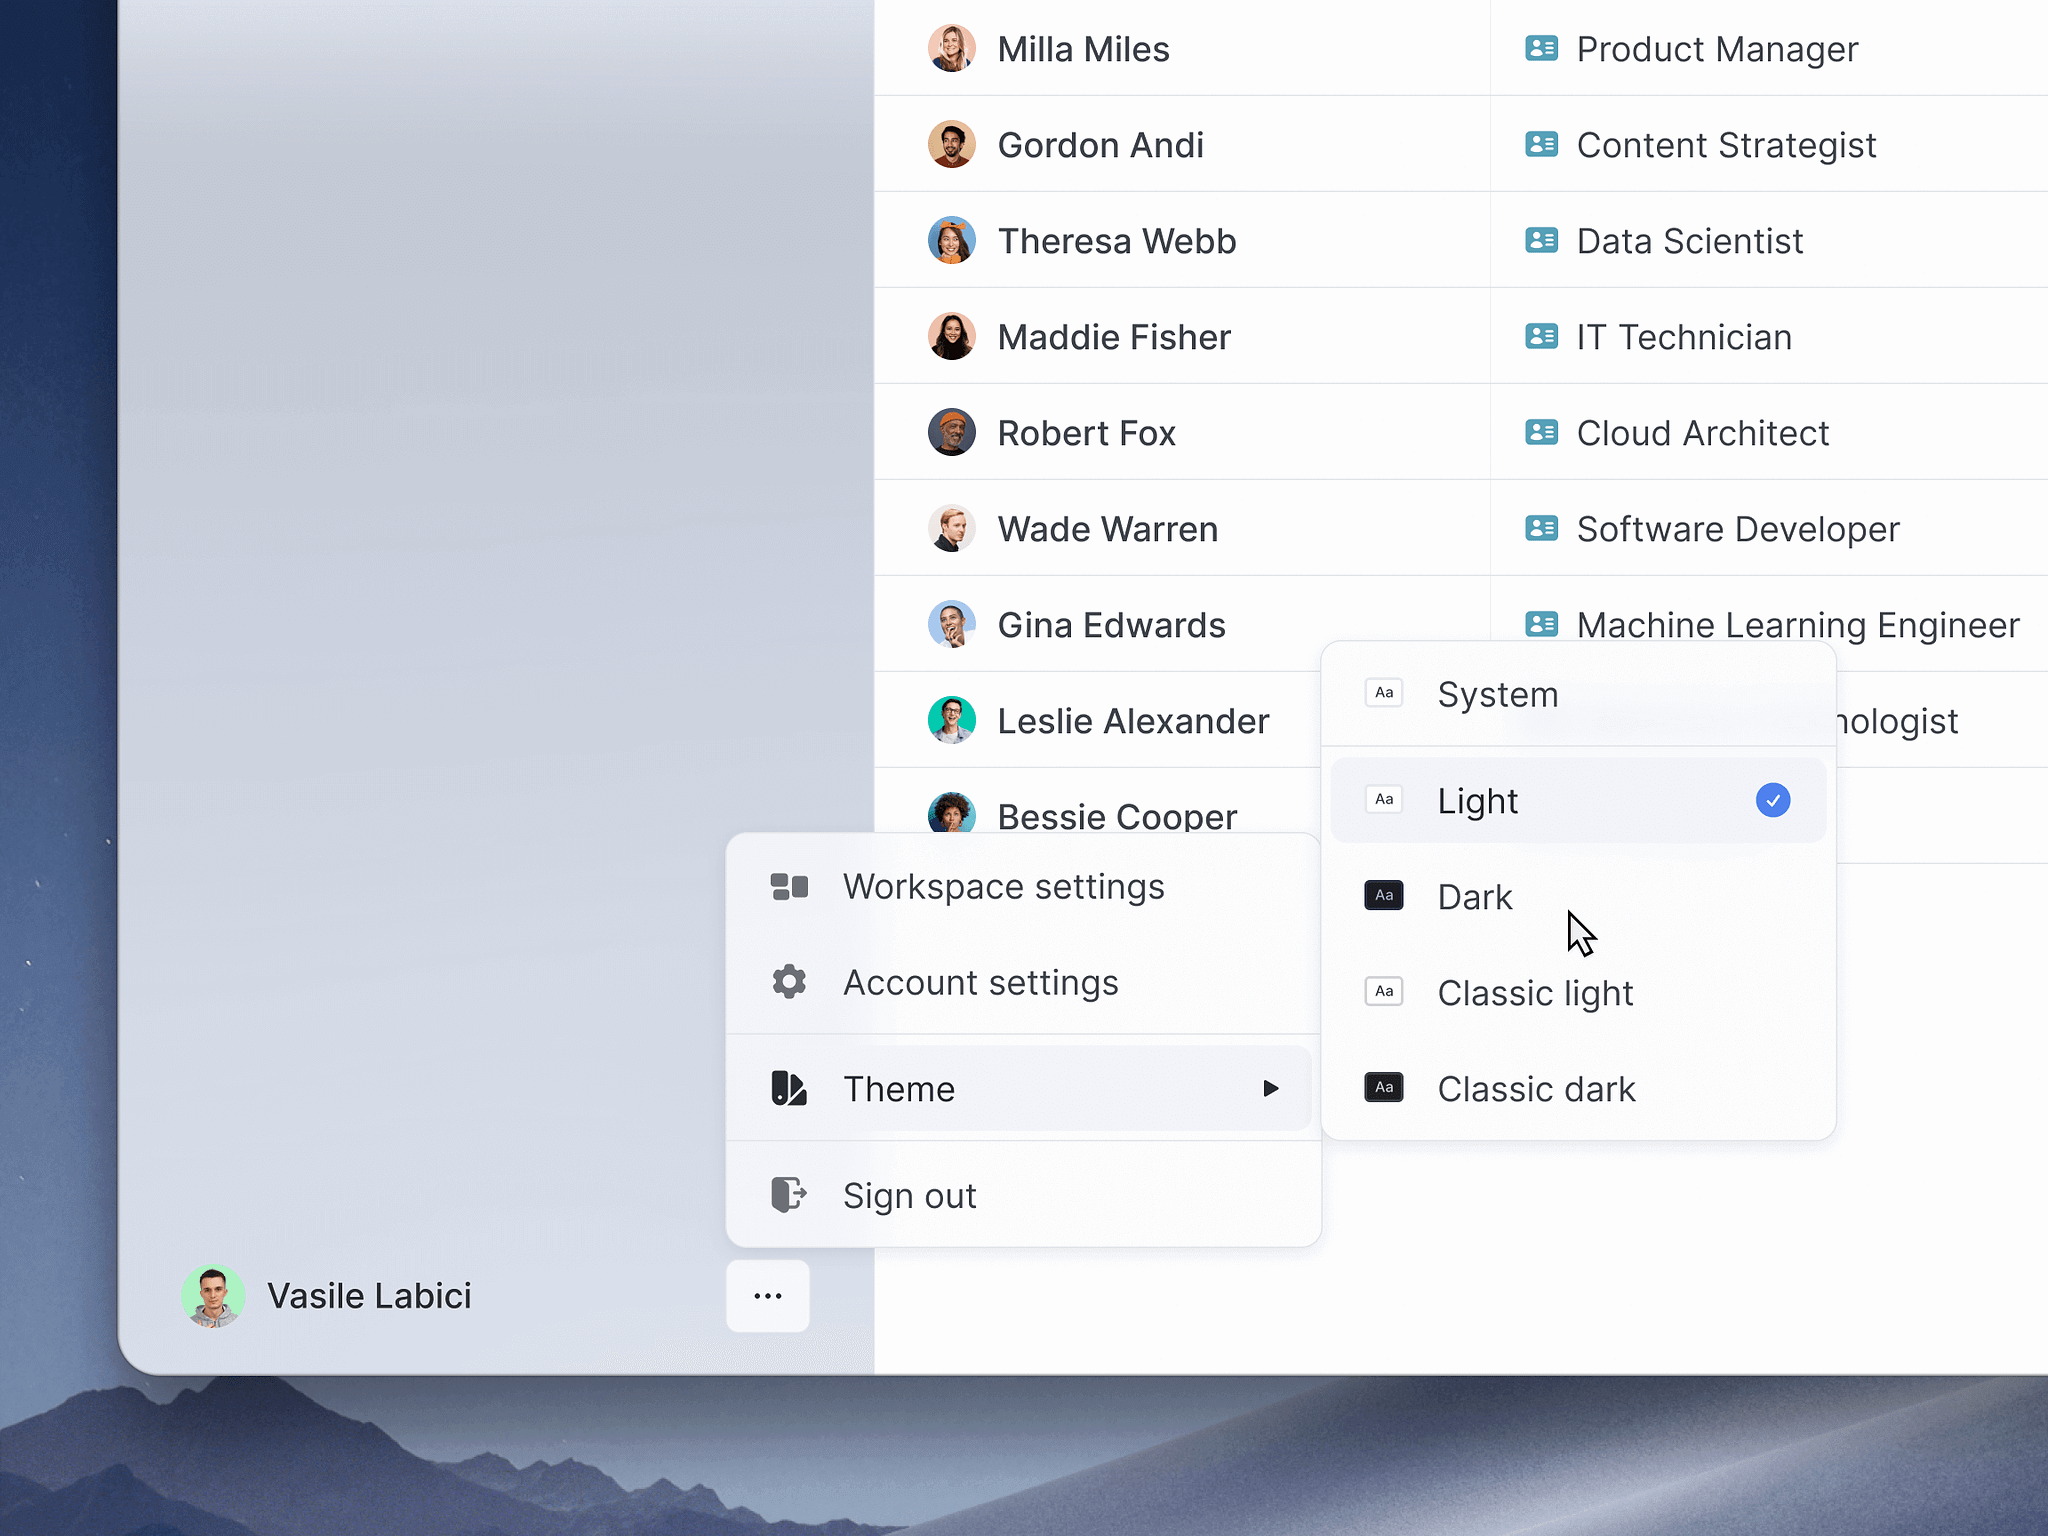Open Theresa Webb's profile name
This screenshot has width=2048, height=1536.
click(1116, 241)
